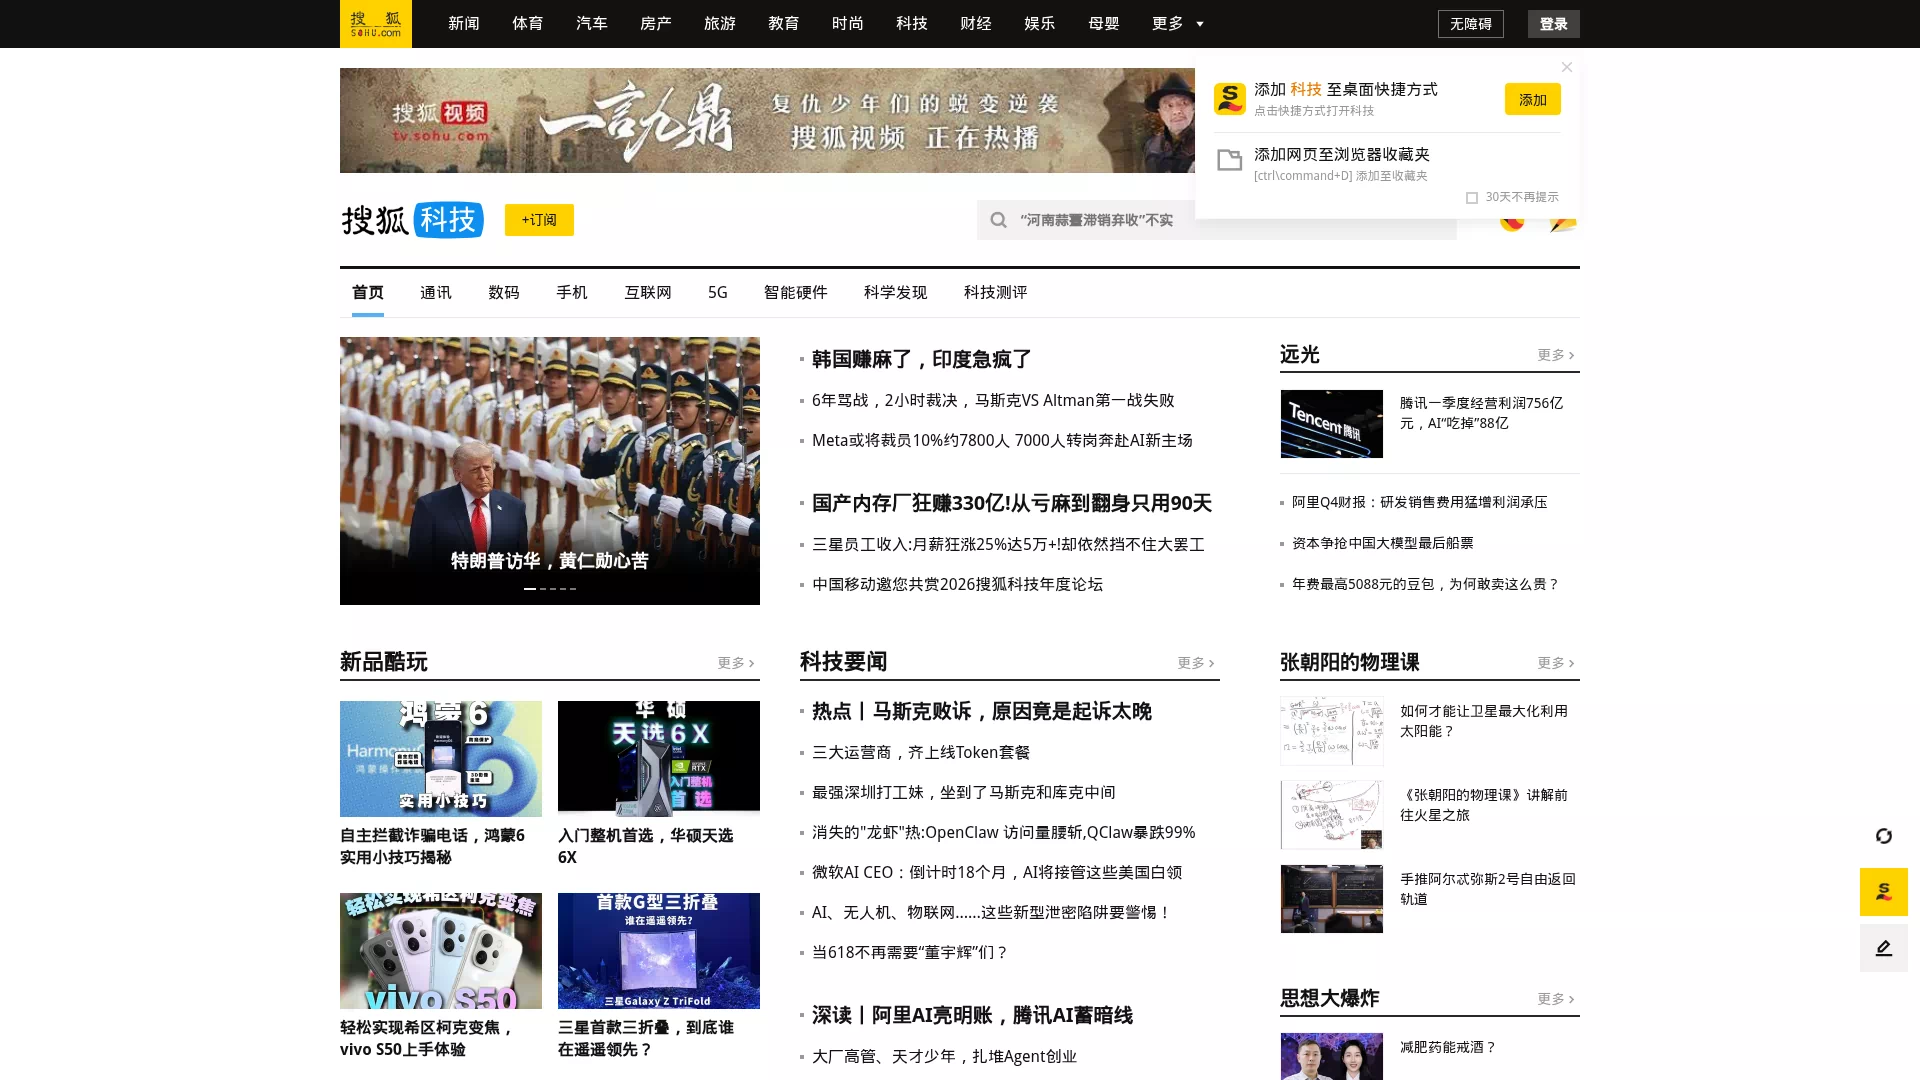The image size is (1920, 1080).
Task: Click the yellow Sohu floating sidebar icon
Action: [1884, 892]
